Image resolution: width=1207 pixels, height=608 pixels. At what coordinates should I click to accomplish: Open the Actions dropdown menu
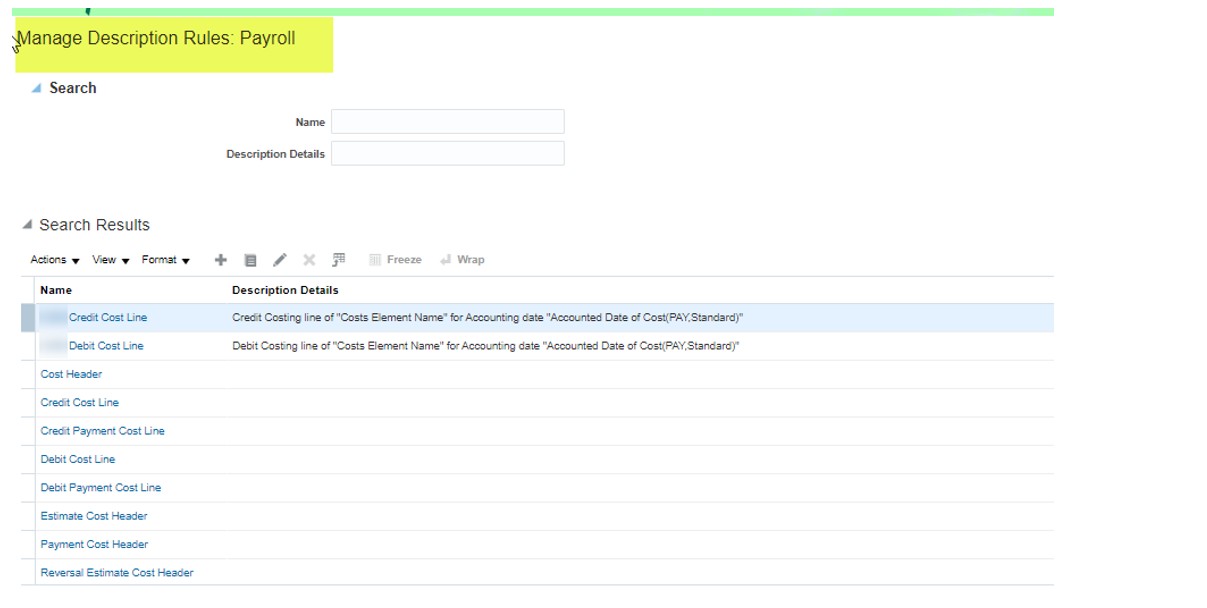[55, 260]
